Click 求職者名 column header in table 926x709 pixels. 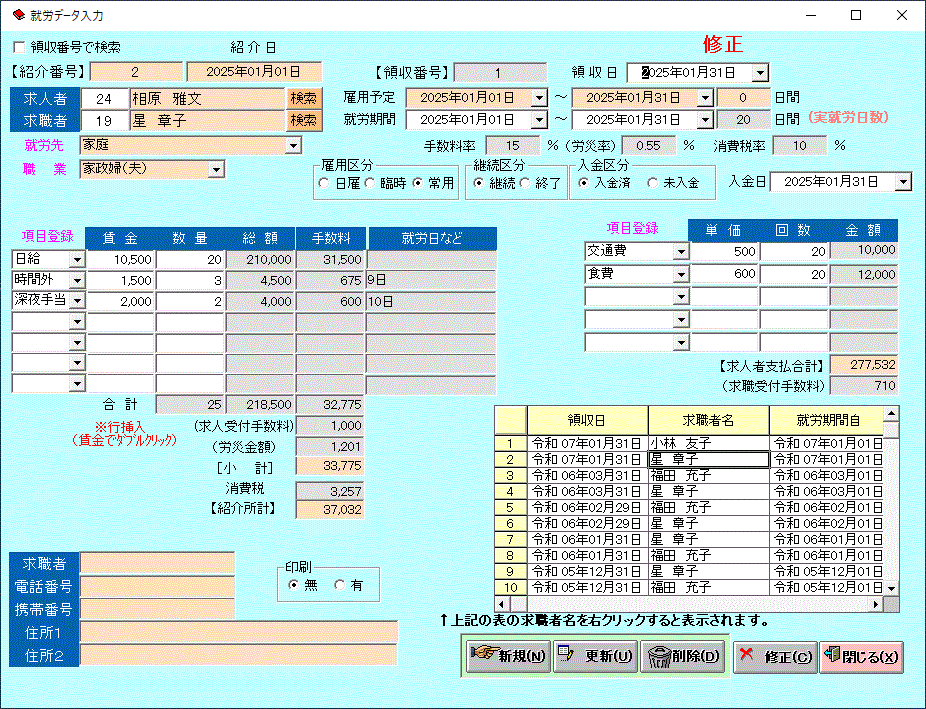pos(709,420)
